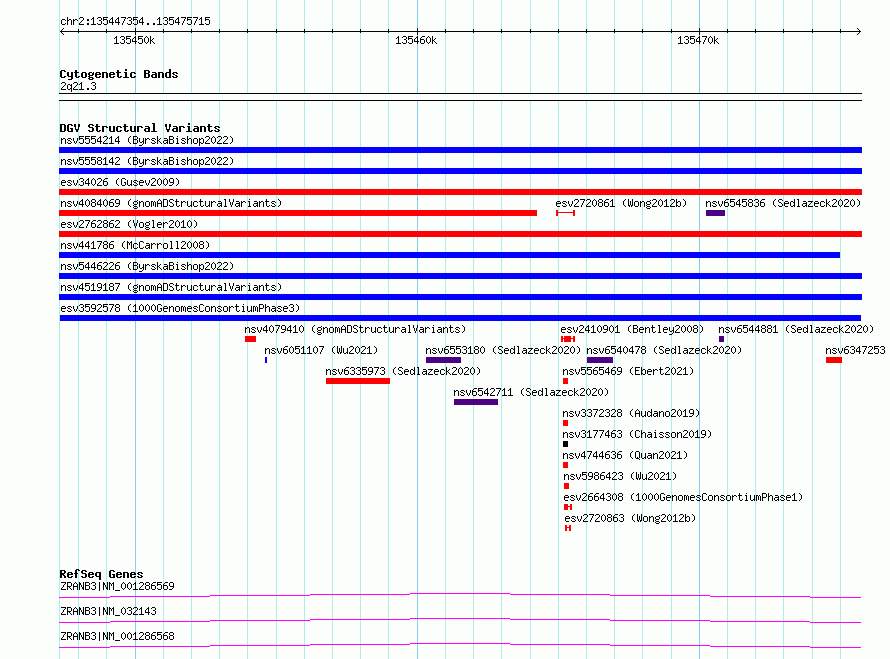Screen dimensions: 890x659
Task: Click the nsv441786 blue variant bar
Action: pos(450,255)
